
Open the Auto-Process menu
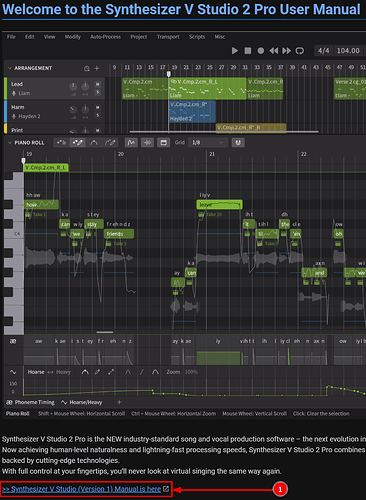(105, 37)
